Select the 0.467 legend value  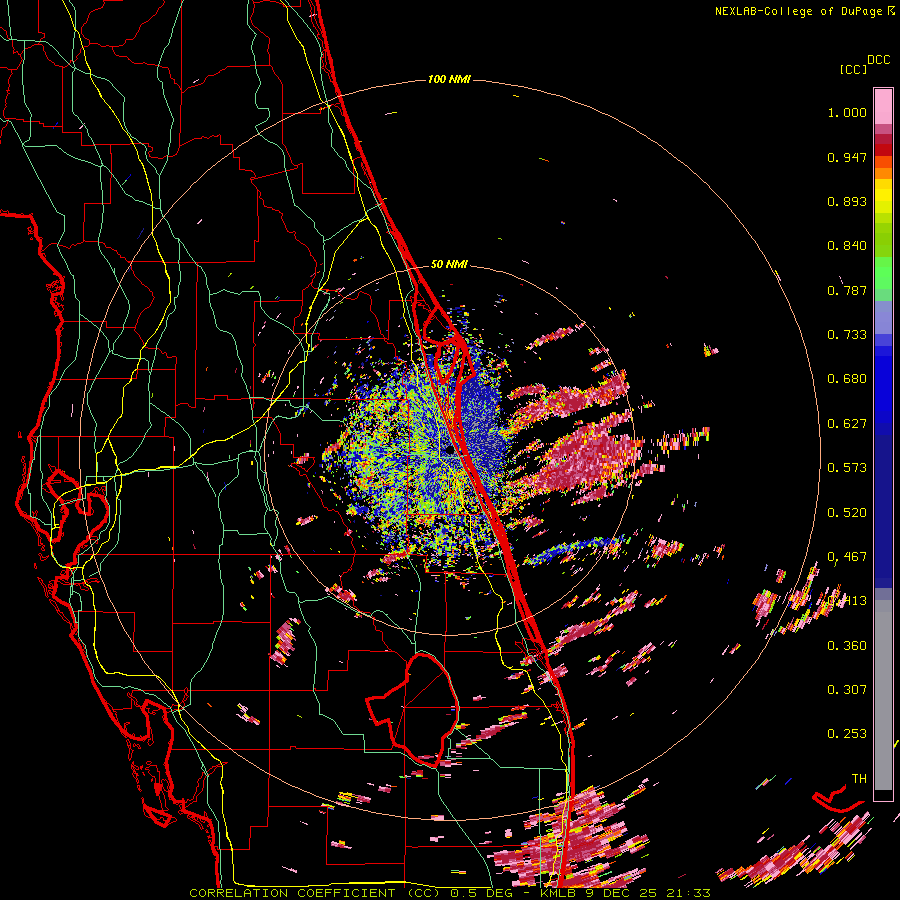coord(847,557)
